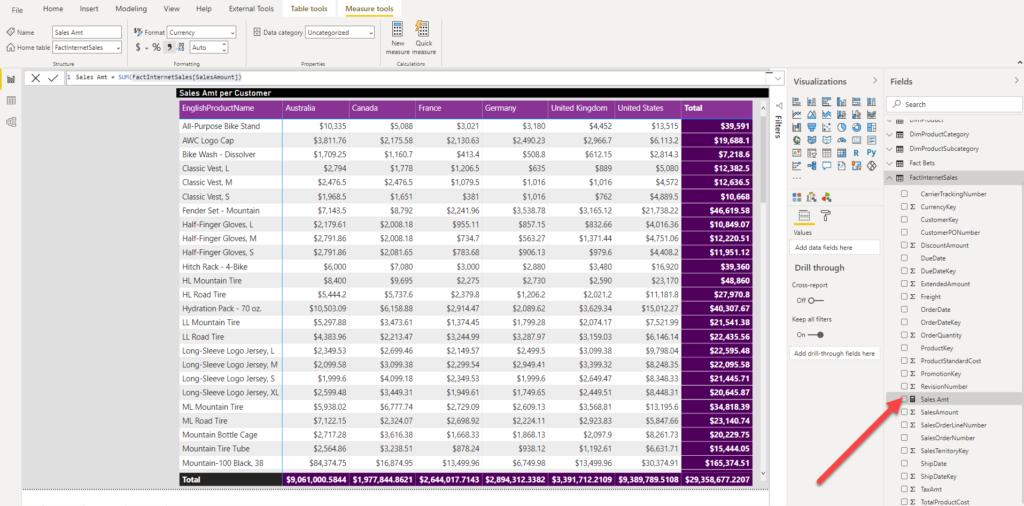Choose the slicer visual icon
Image resolution: width=1024 pixels, height=506 pixels.
(x=812, y=153)
